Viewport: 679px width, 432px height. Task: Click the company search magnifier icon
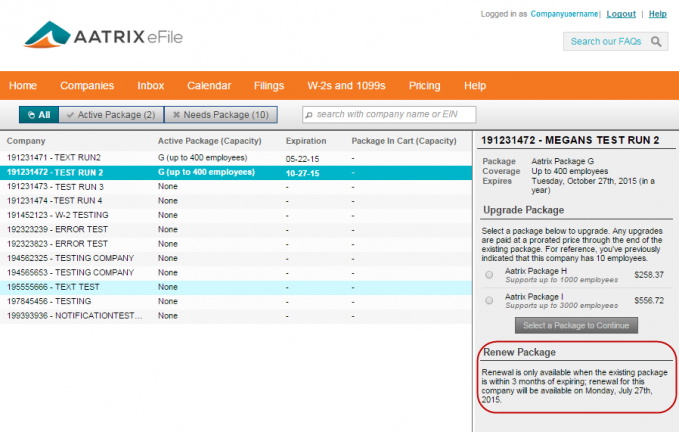click(309, 115)
